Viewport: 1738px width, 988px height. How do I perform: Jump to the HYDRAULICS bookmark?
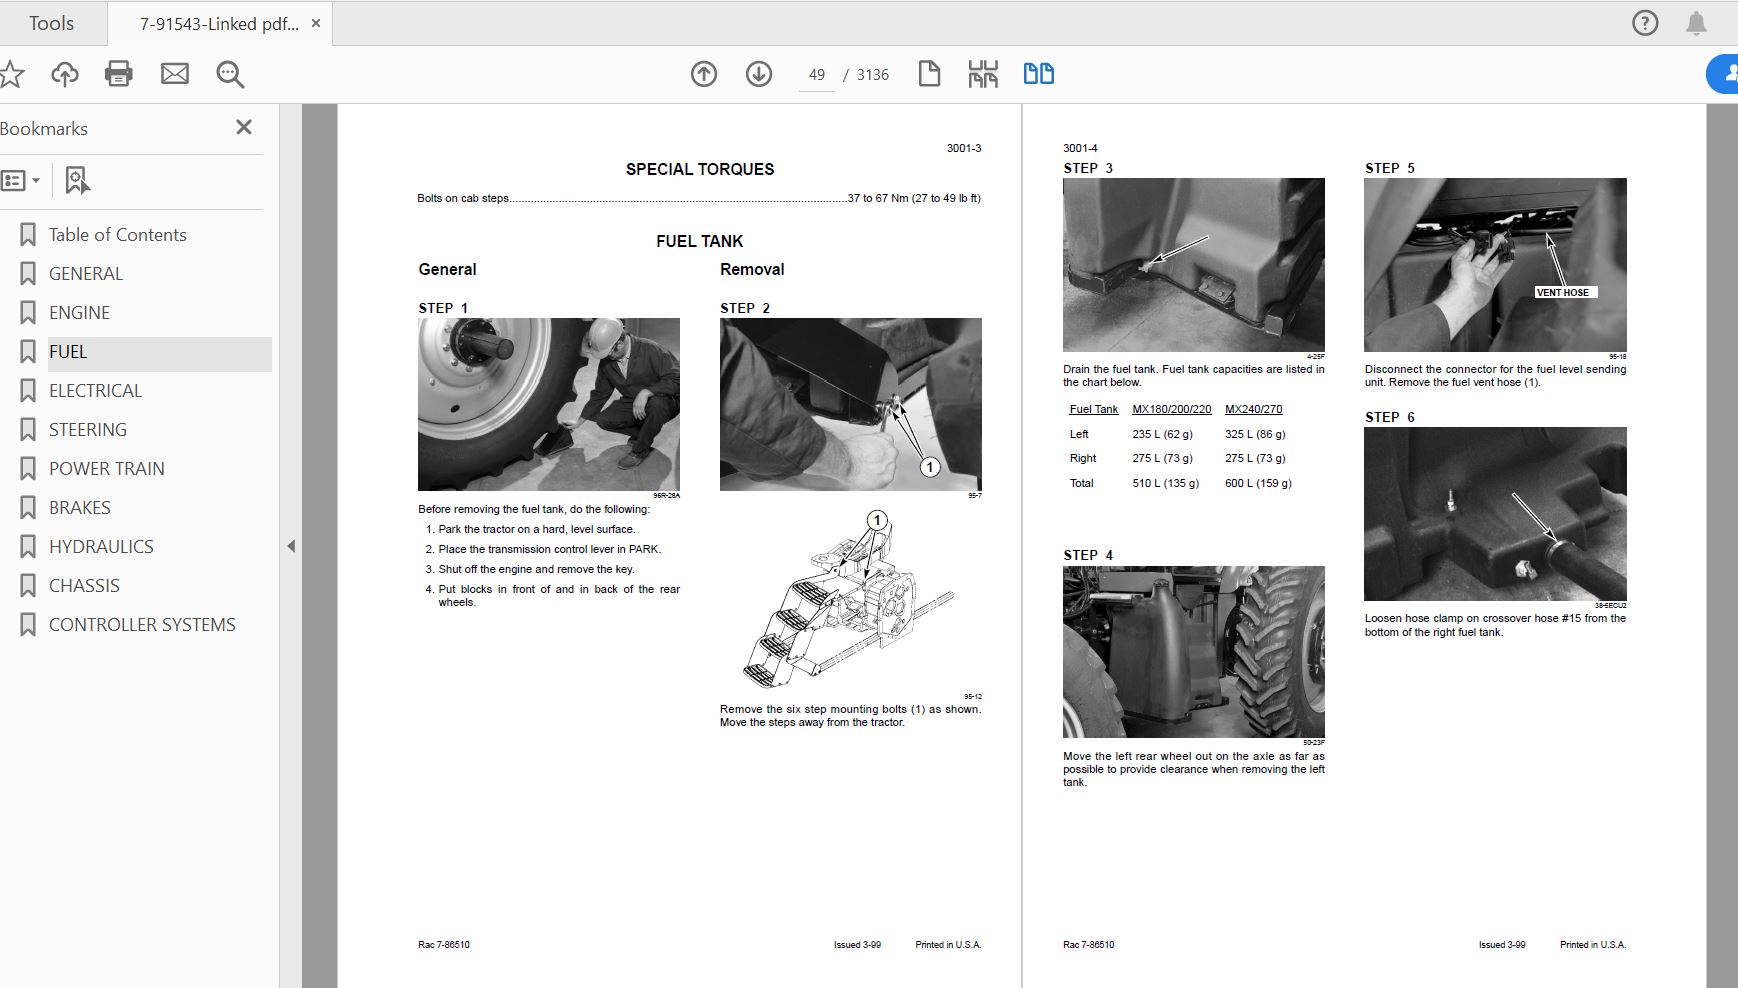(101, 547)
